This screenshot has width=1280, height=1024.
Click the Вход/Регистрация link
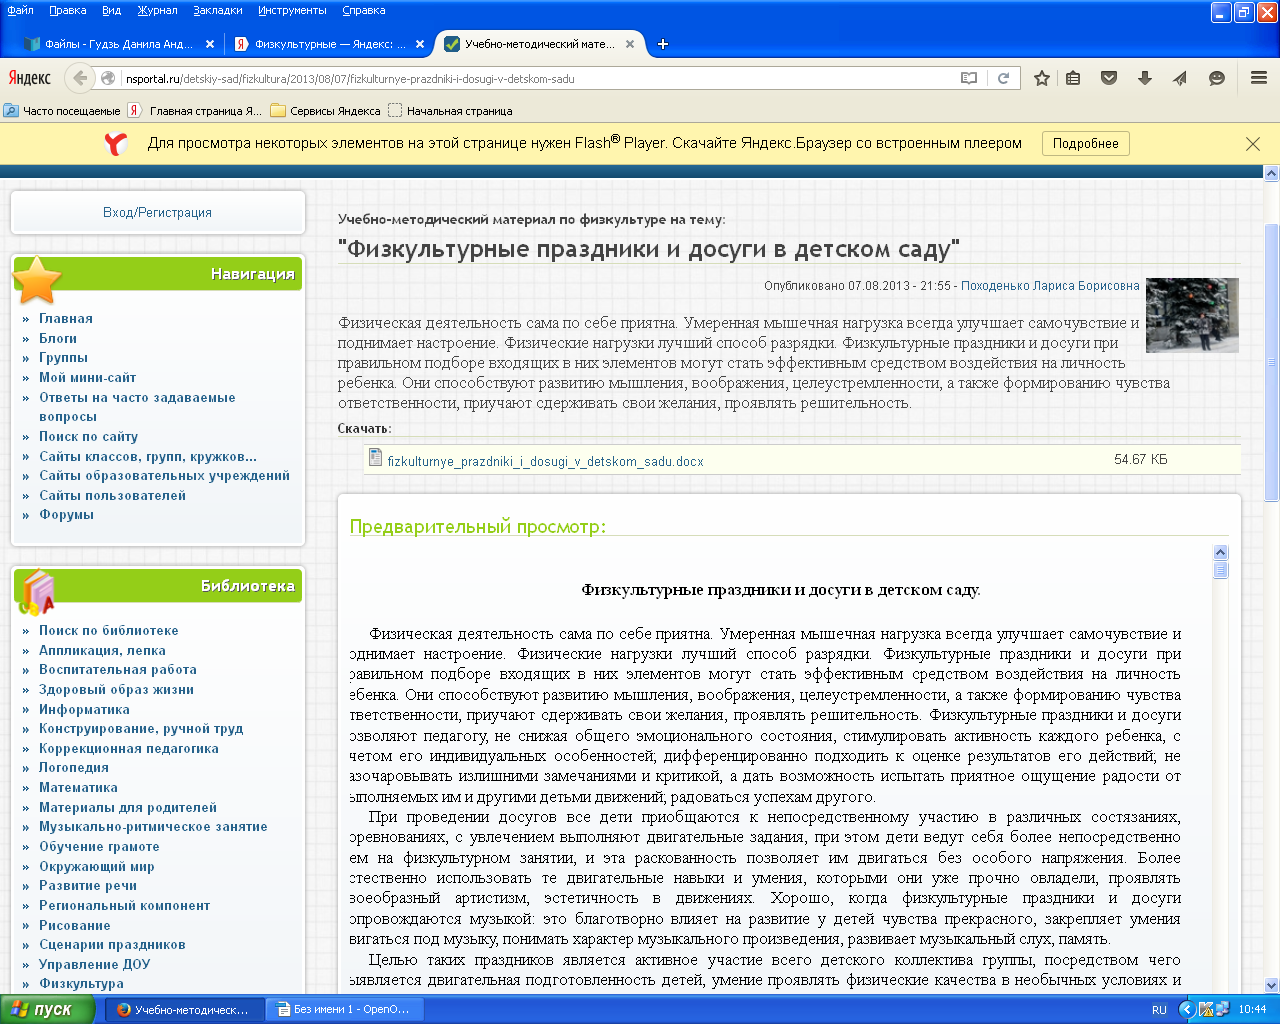157,213
